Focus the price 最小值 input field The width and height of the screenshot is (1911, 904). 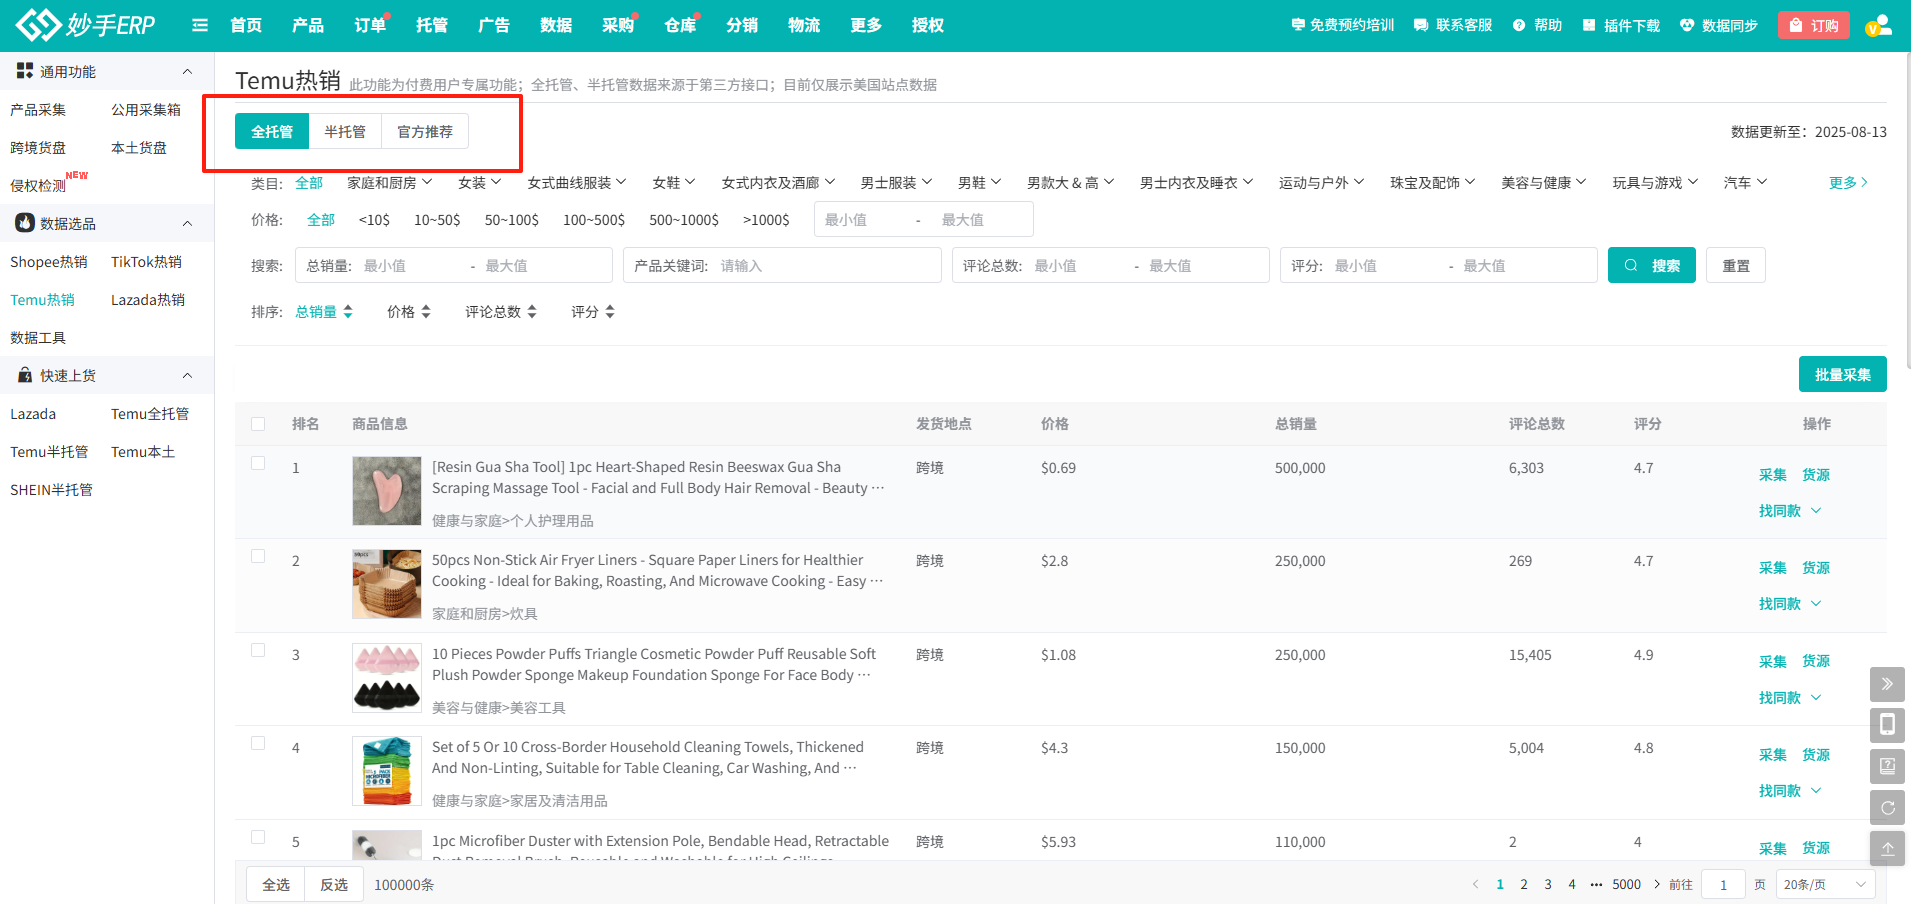click(x=862, y=220)
